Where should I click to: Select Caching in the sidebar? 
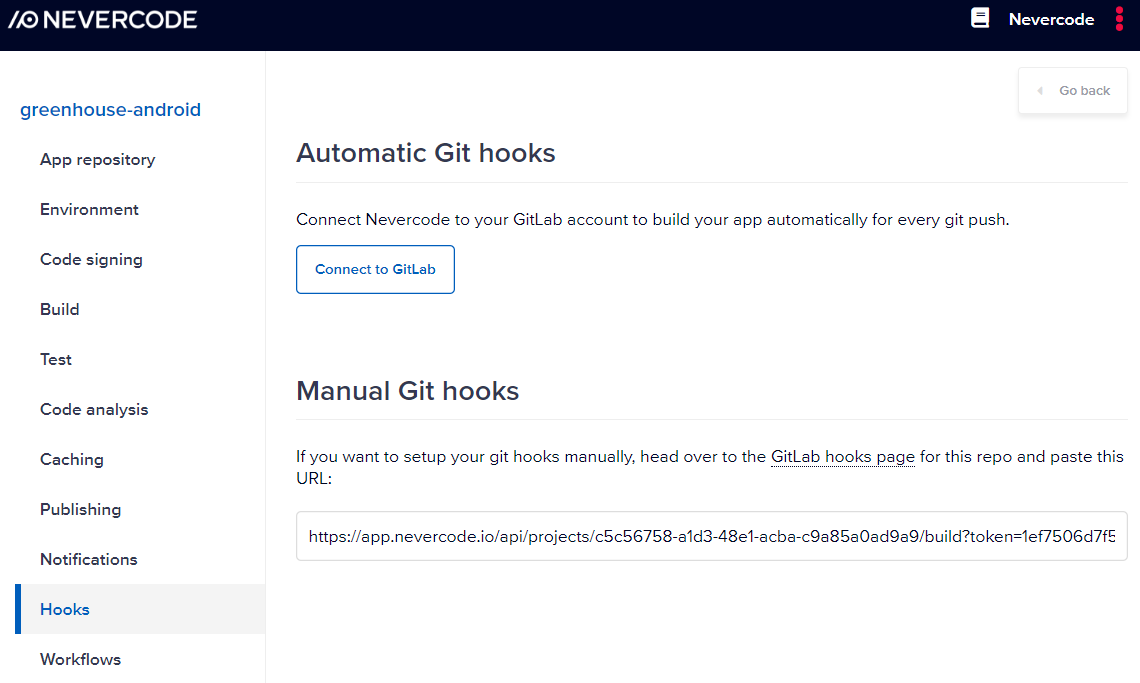72,460
